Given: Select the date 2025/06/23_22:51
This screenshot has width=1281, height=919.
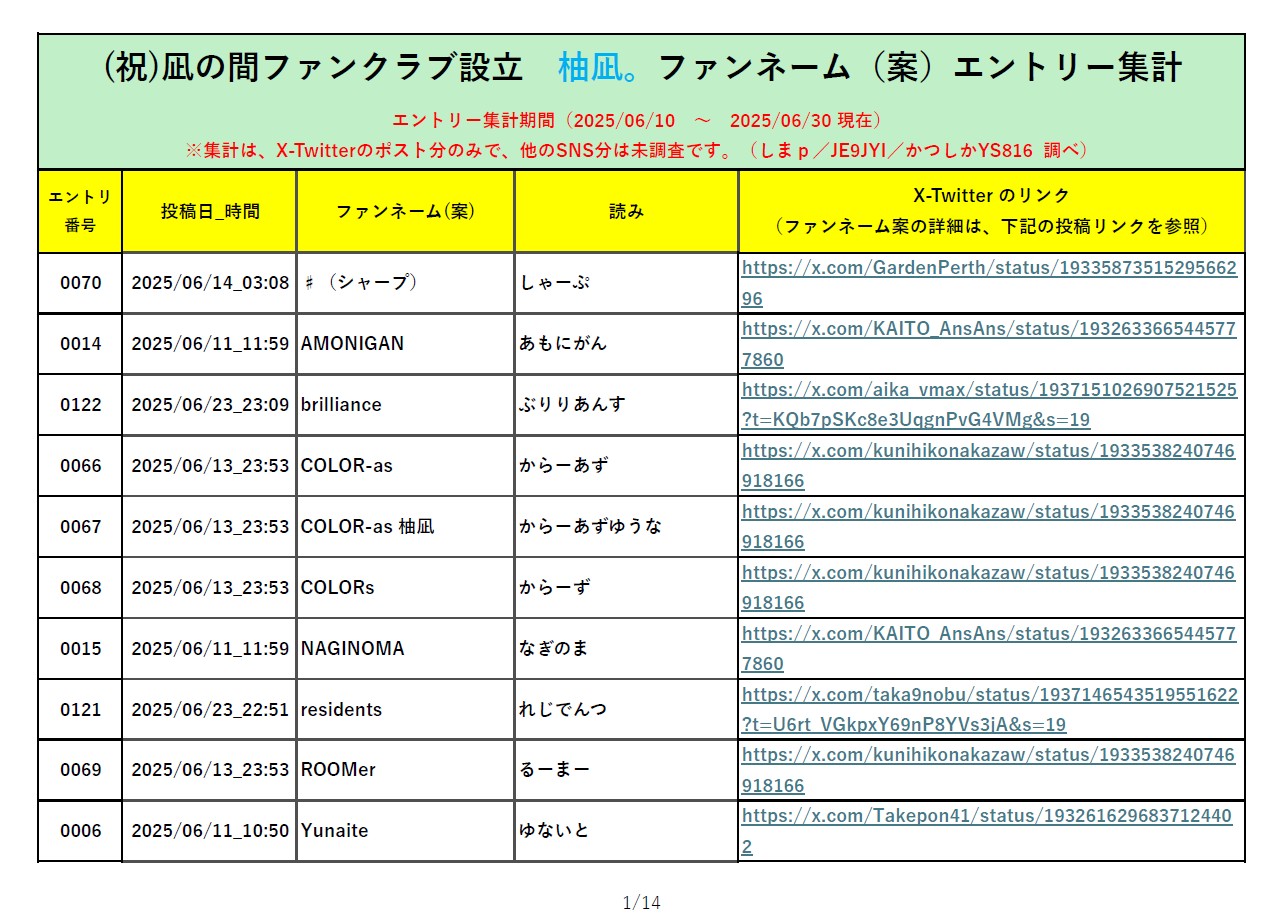Looking at the screenshot, I should coord(210,710).
